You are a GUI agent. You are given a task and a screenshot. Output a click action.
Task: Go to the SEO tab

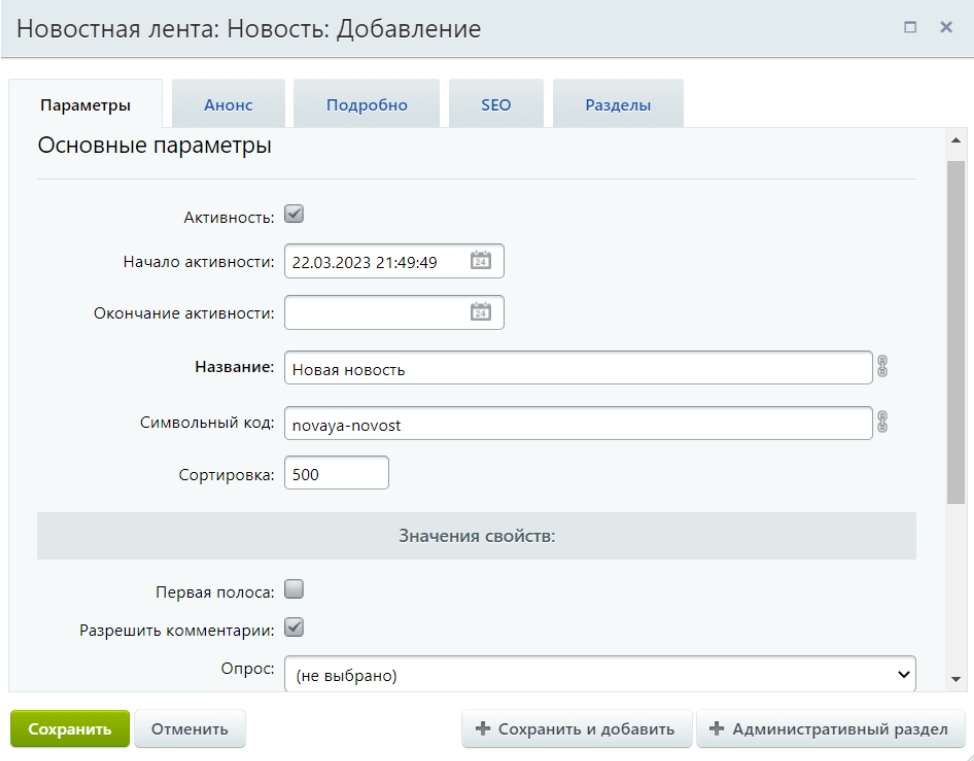point(496,105)
